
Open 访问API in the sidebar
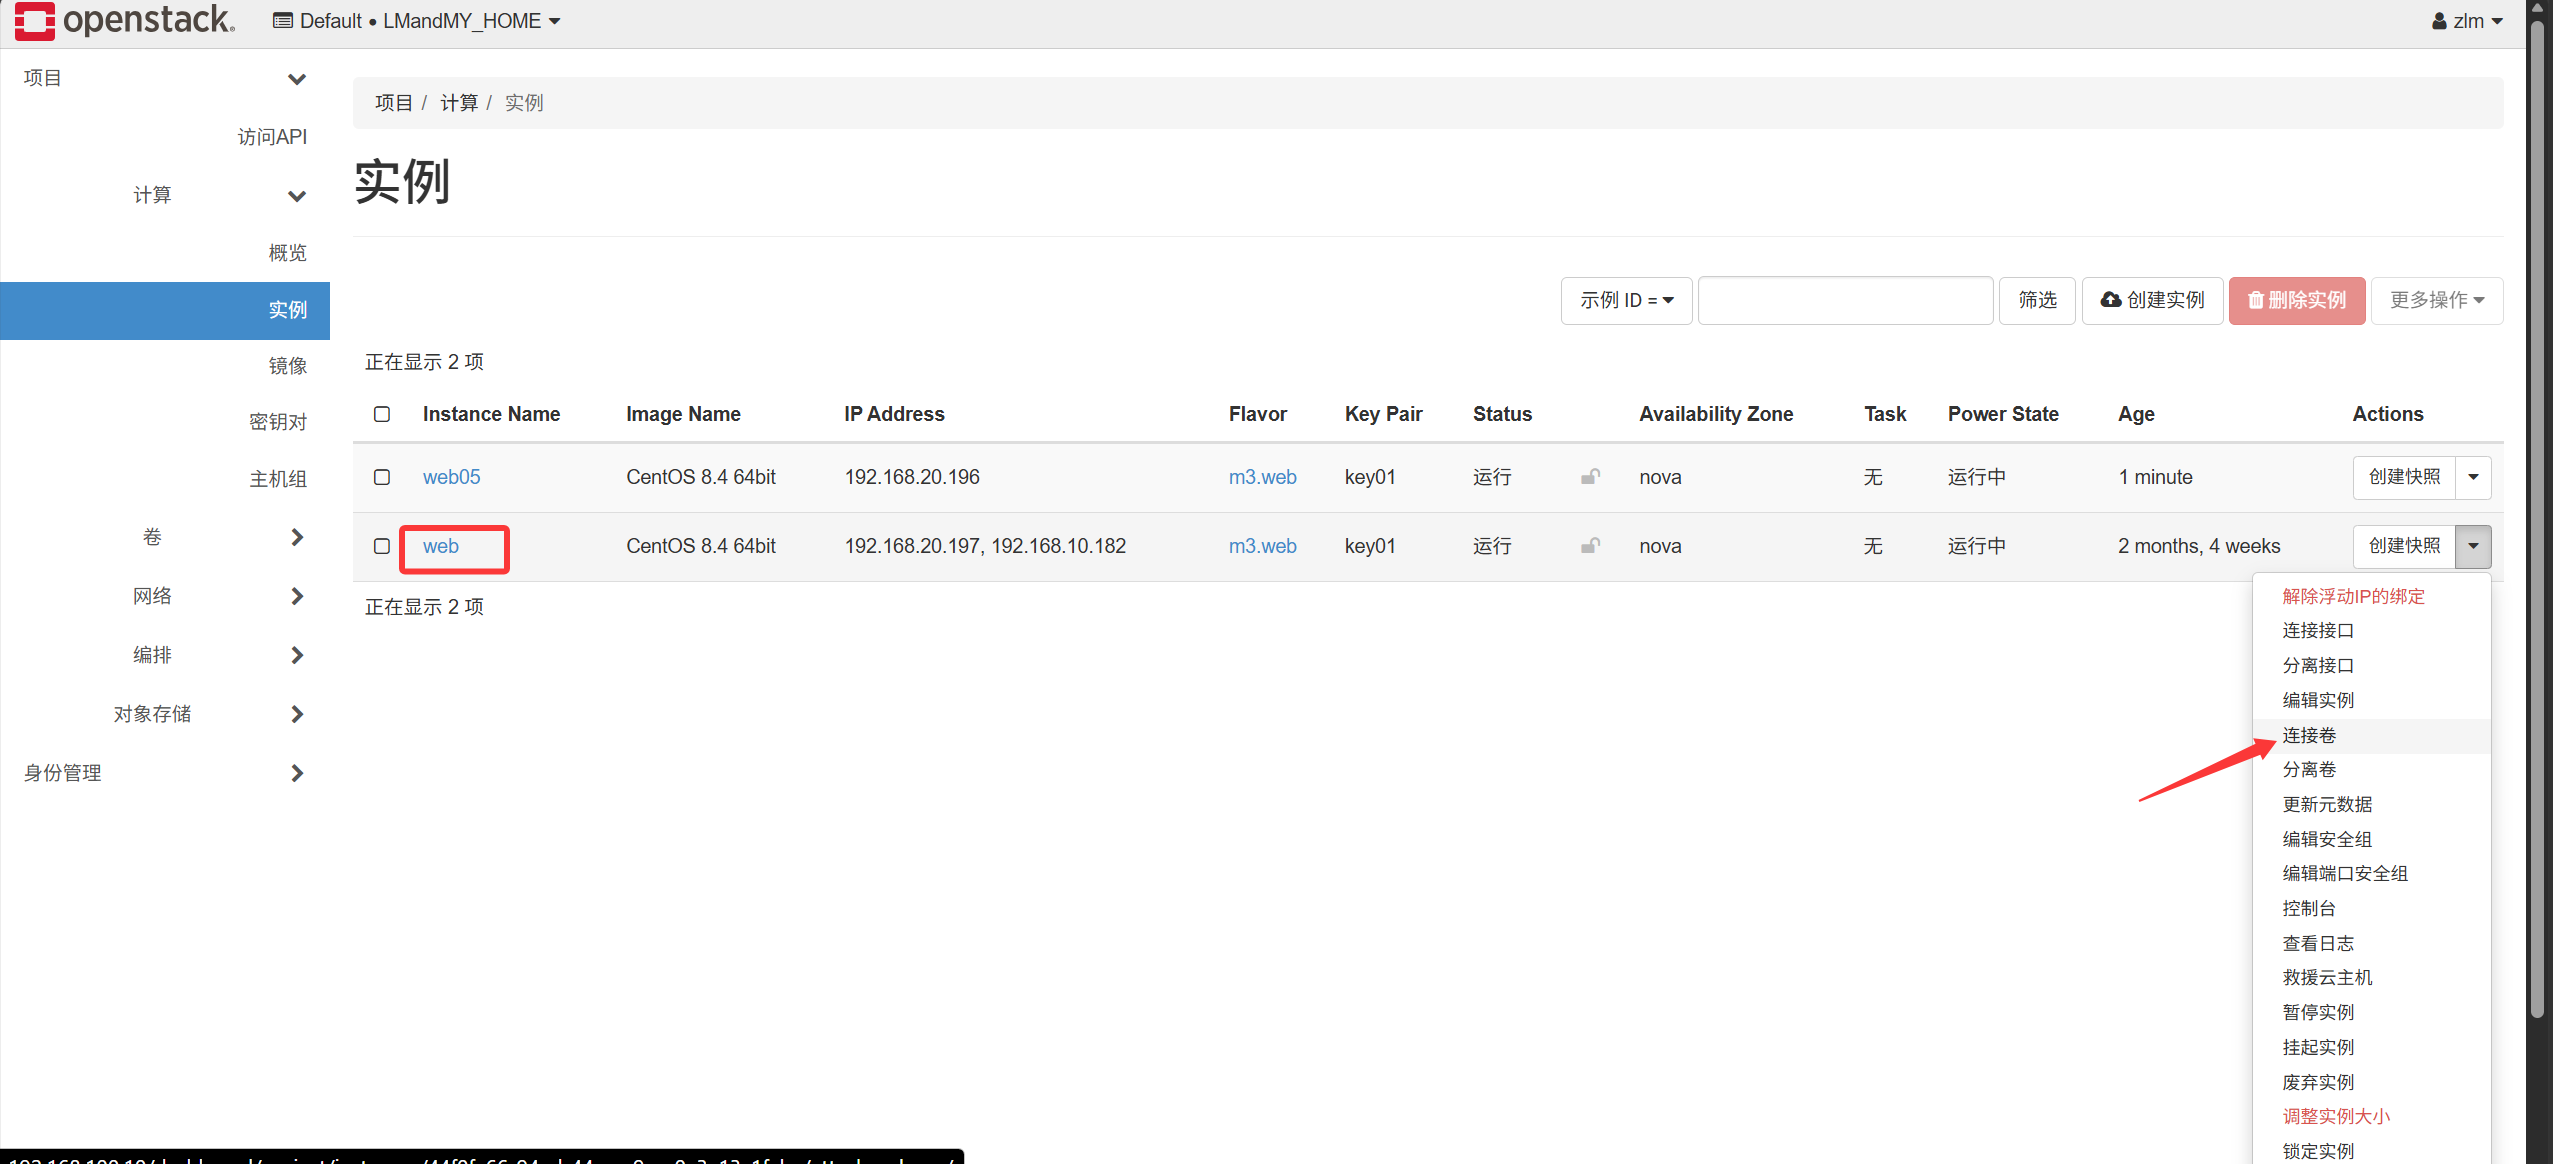272,137
